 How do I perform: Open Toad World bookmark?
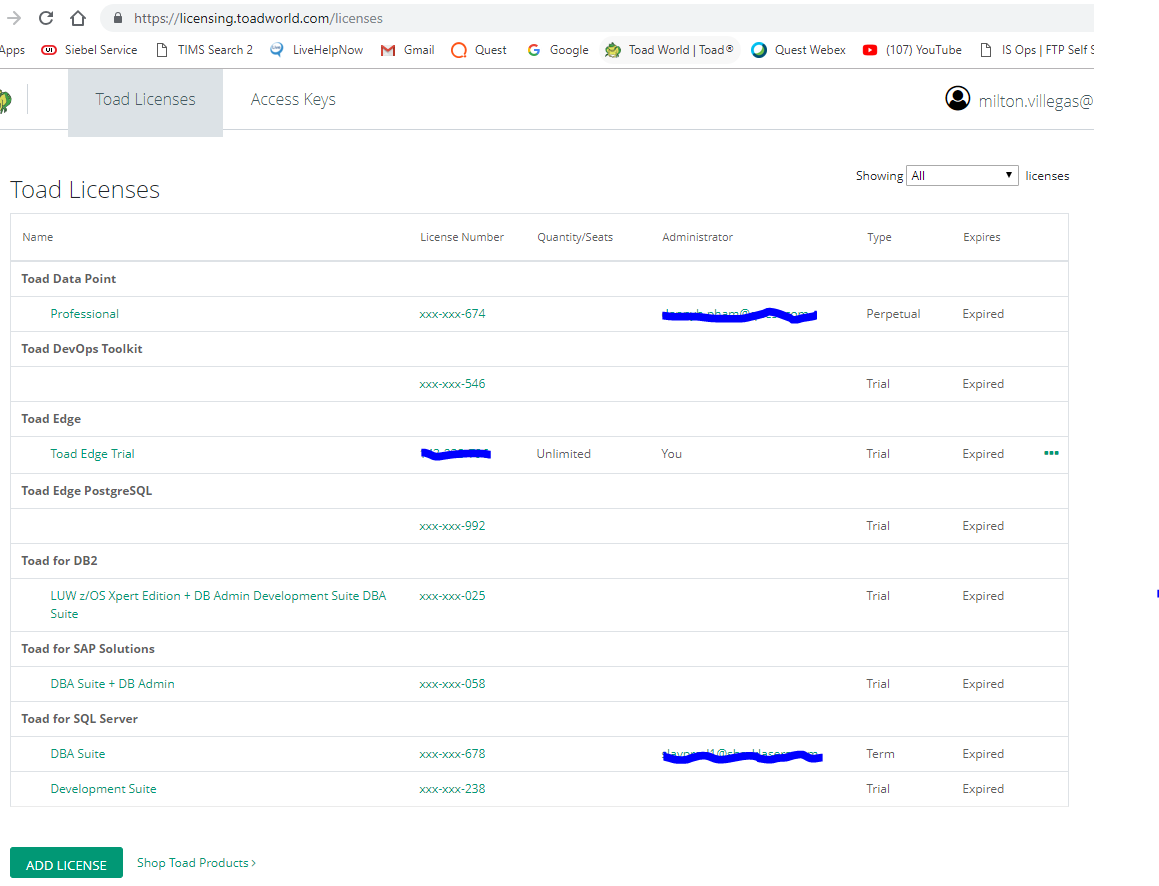click(669, 50)
